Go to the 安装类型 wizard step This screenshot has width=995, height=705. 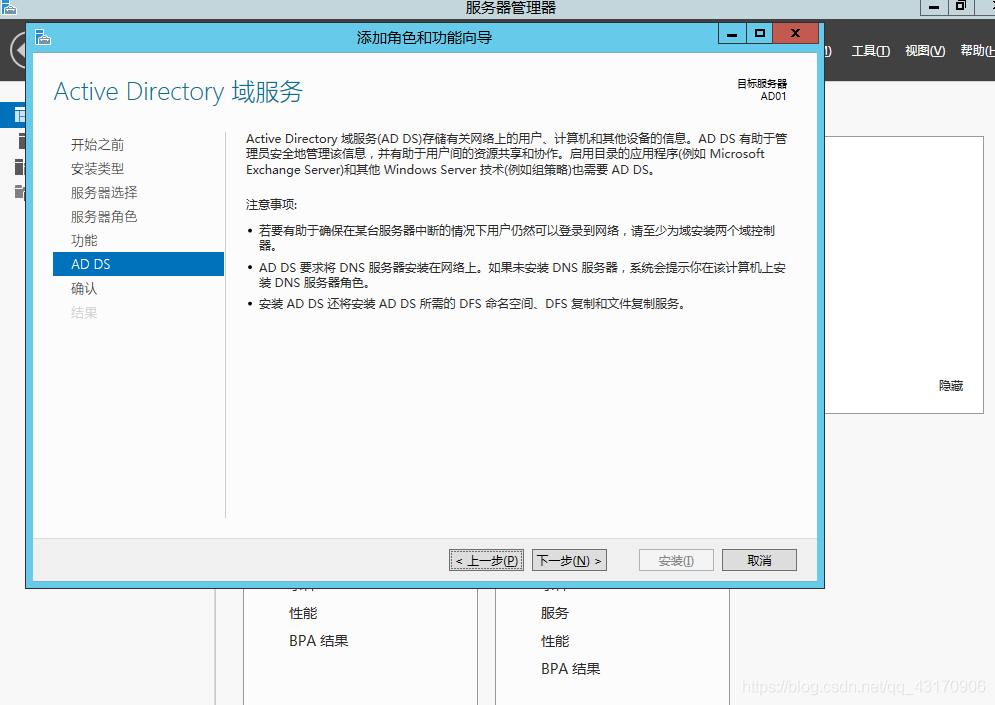(x=98, y=169)
